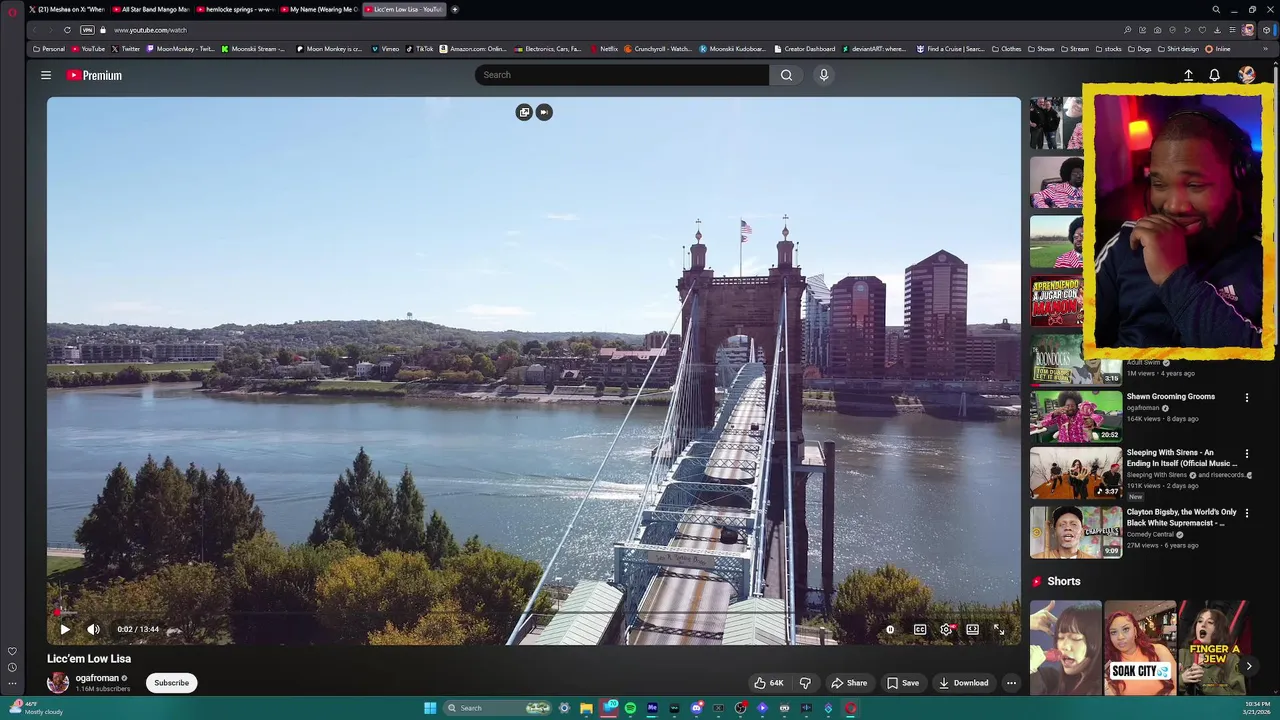
Task: Open Spotify from the taskbar
Action: pyautogui.click(x=630, y=708)
